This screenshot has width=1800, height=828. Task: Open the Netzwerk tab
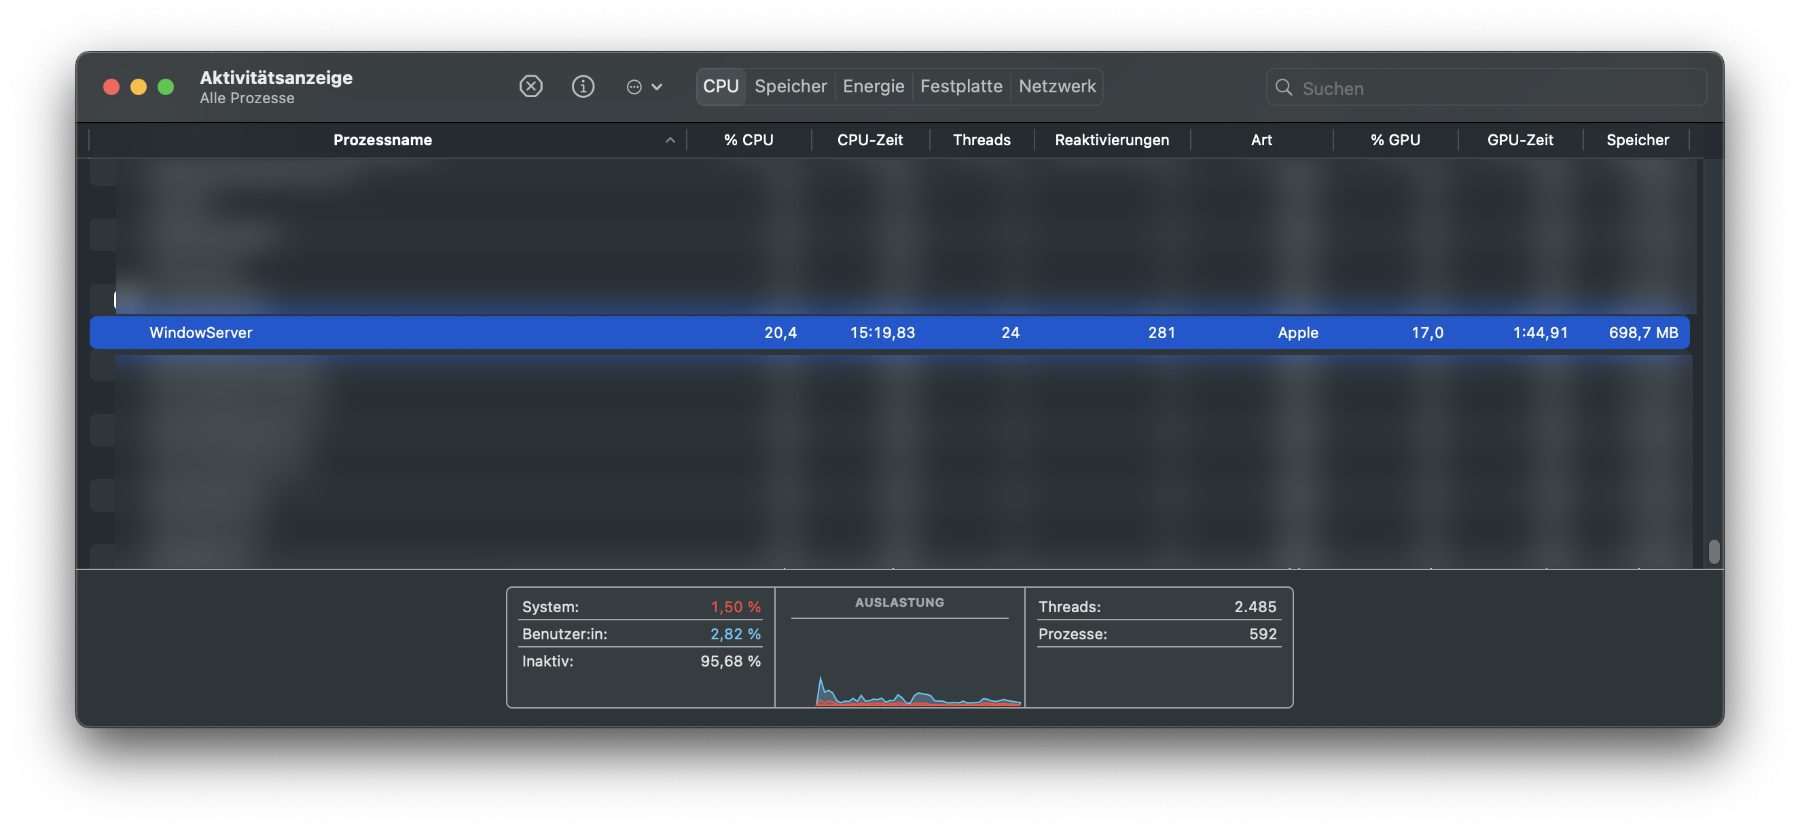pyautogui.click(x=1057, y=87)
